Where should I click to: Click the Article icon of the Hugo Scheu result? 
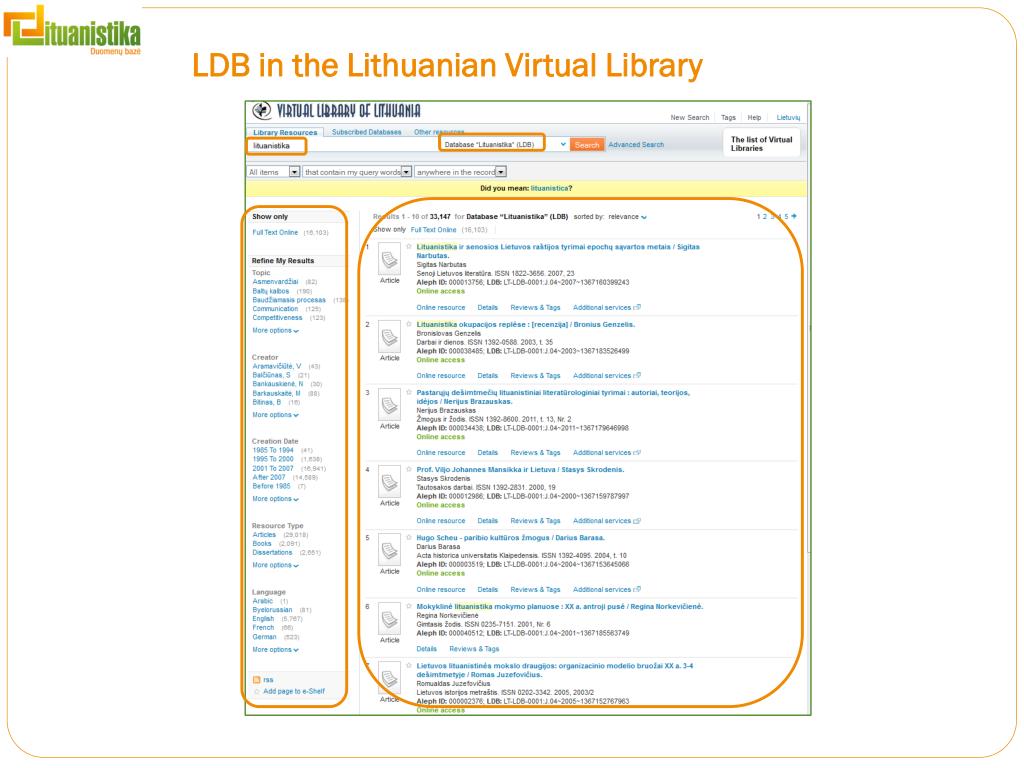[390, 551]
